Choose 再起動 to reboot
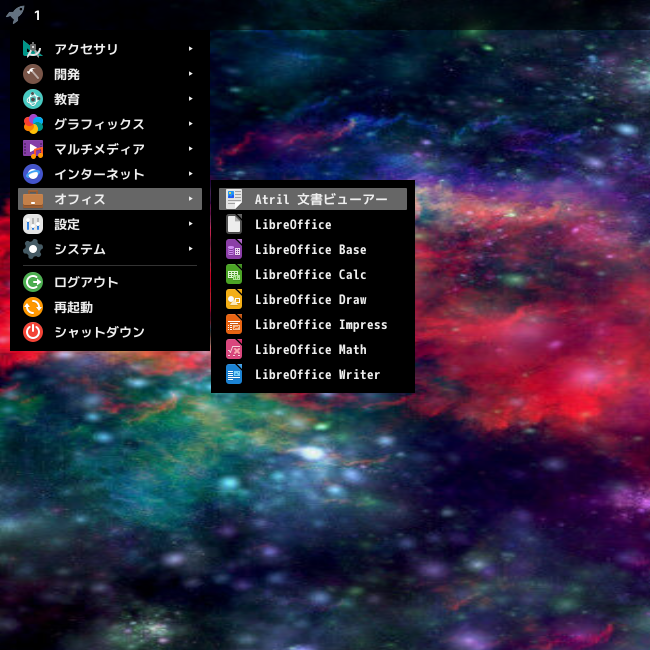 [x=110, y=307]
